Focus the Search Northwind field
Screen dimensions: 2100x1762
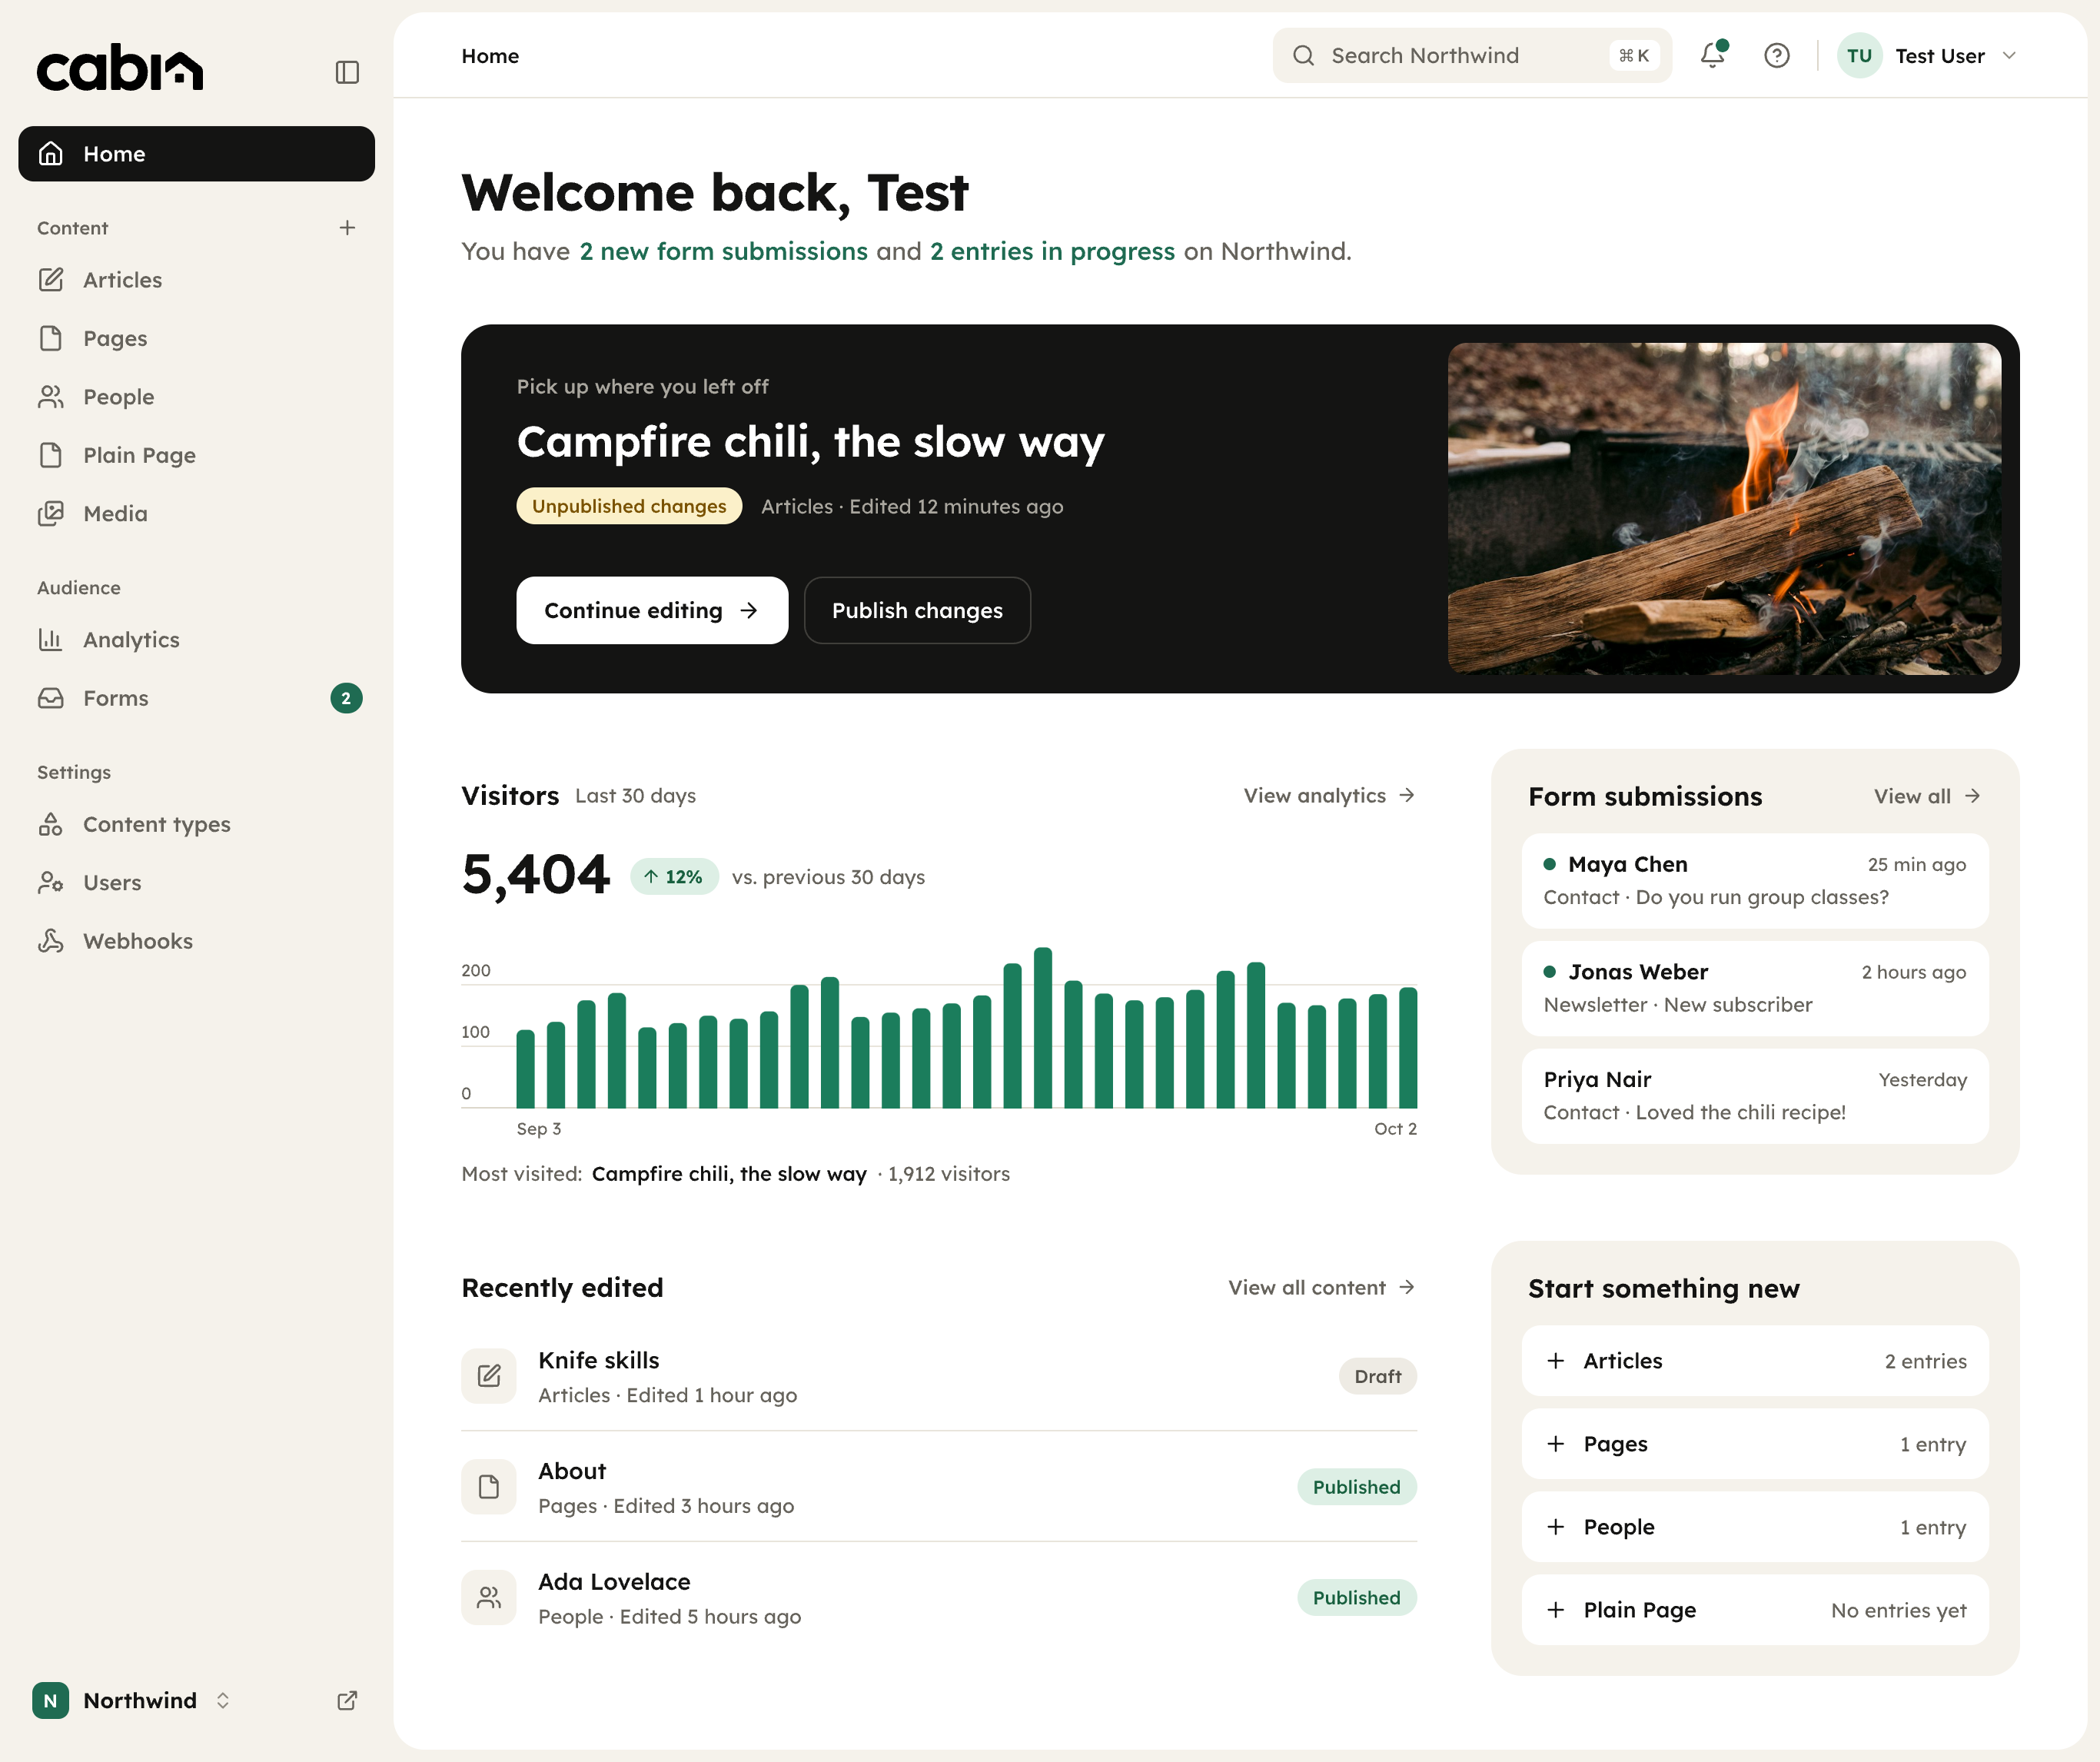(x=1472, y=55)
